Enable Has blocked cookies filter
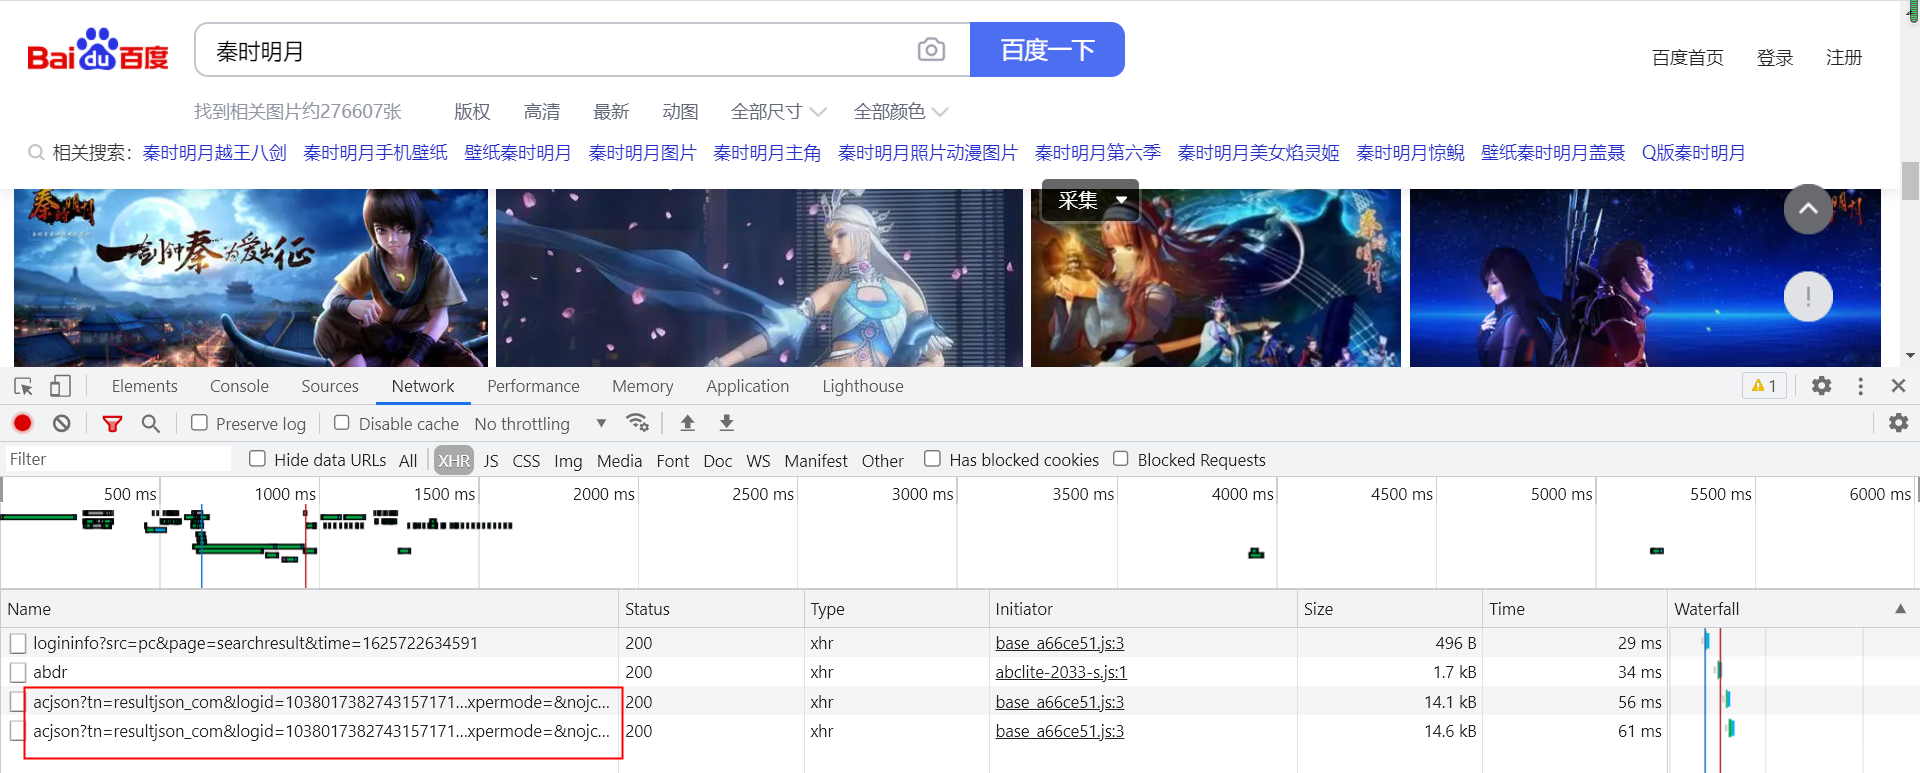 (x=932, y=459)
